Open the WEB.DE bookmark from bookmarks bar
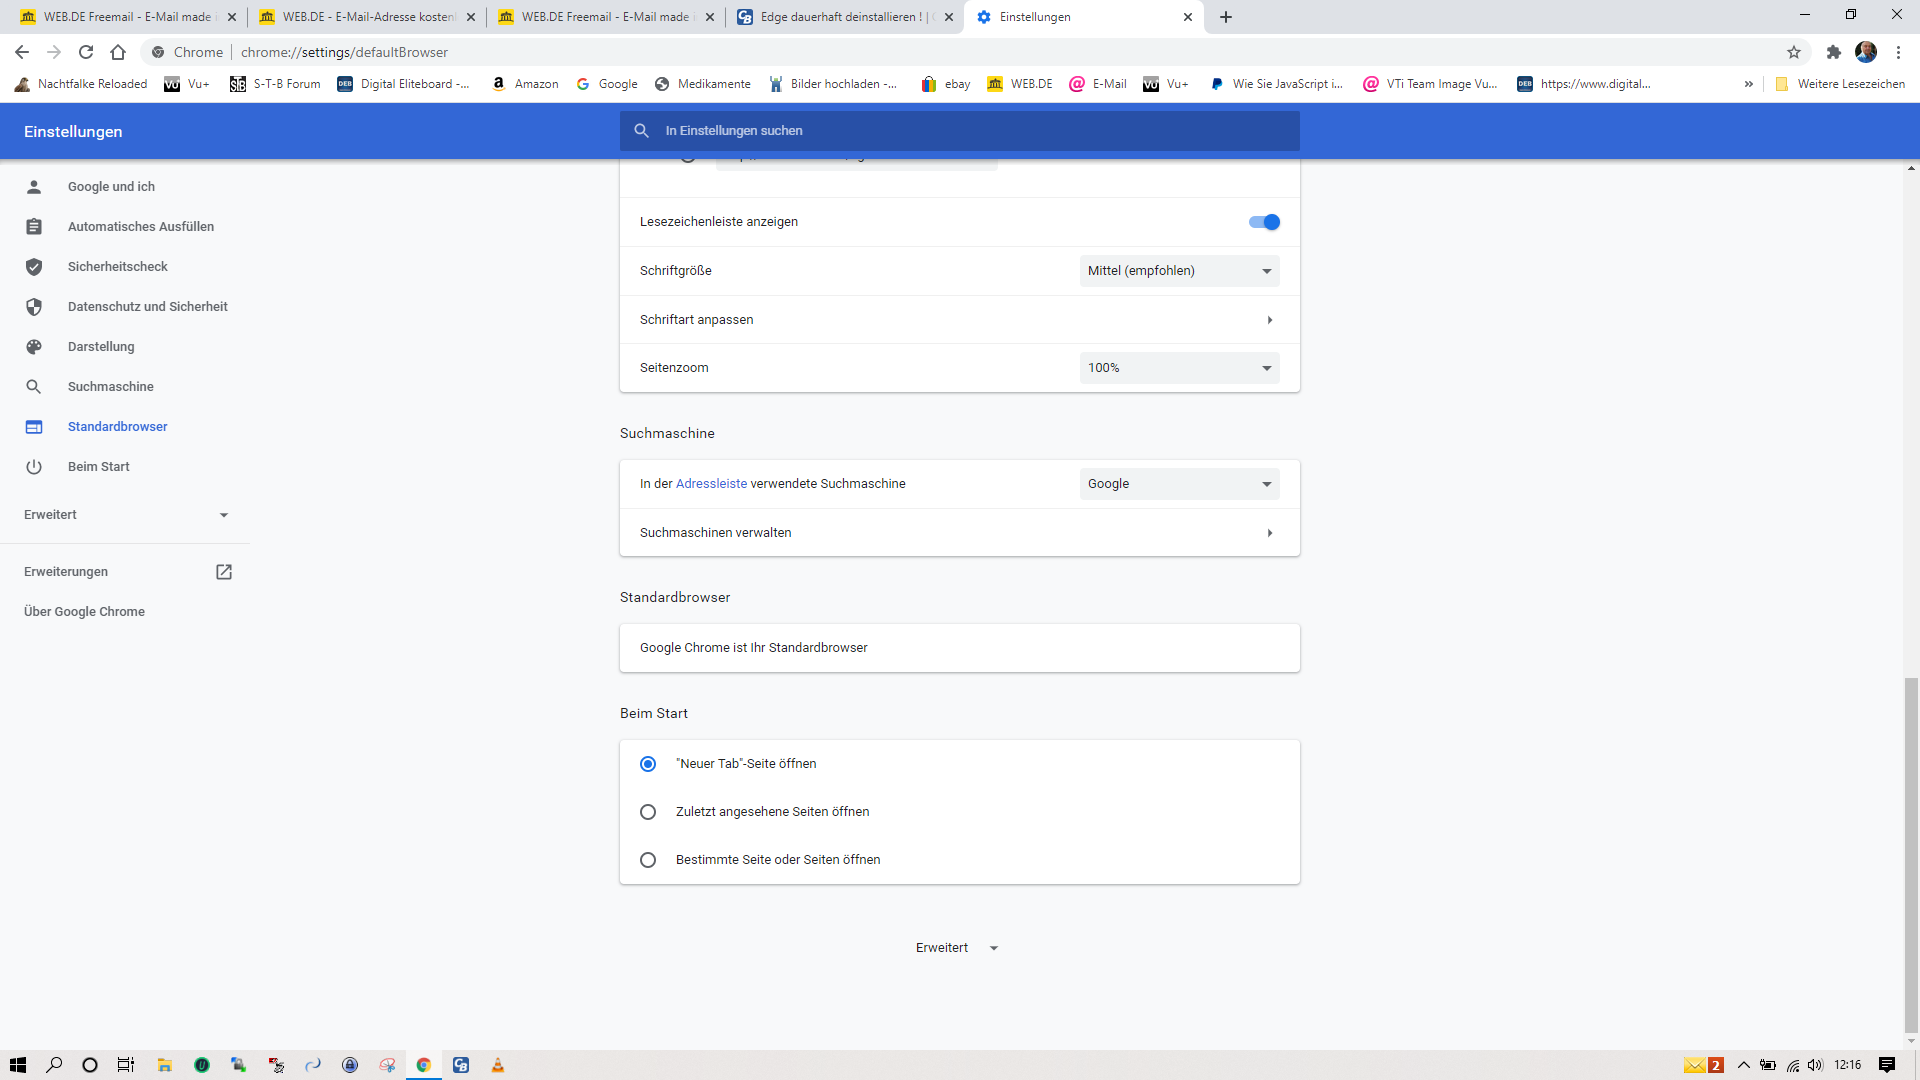The image size is (1920, 1080). coord(1019,84)
